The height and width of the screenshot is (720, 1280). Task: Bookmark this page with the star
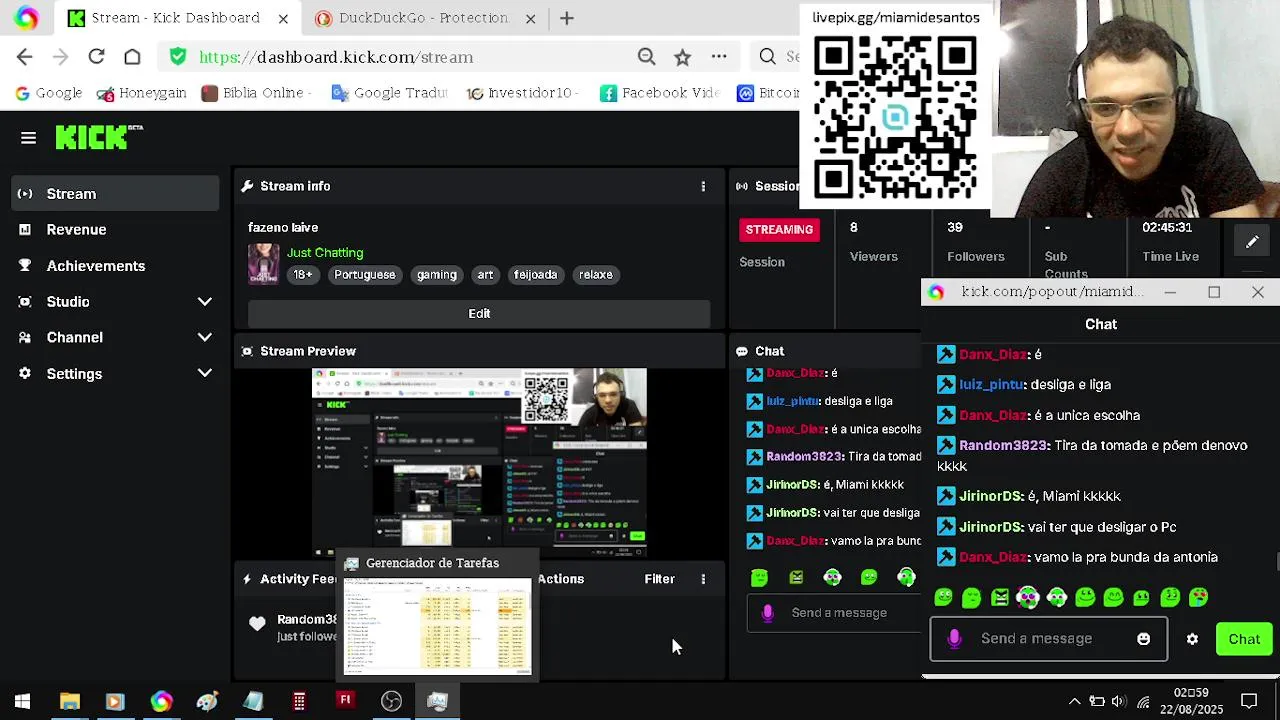coord(682,57)
